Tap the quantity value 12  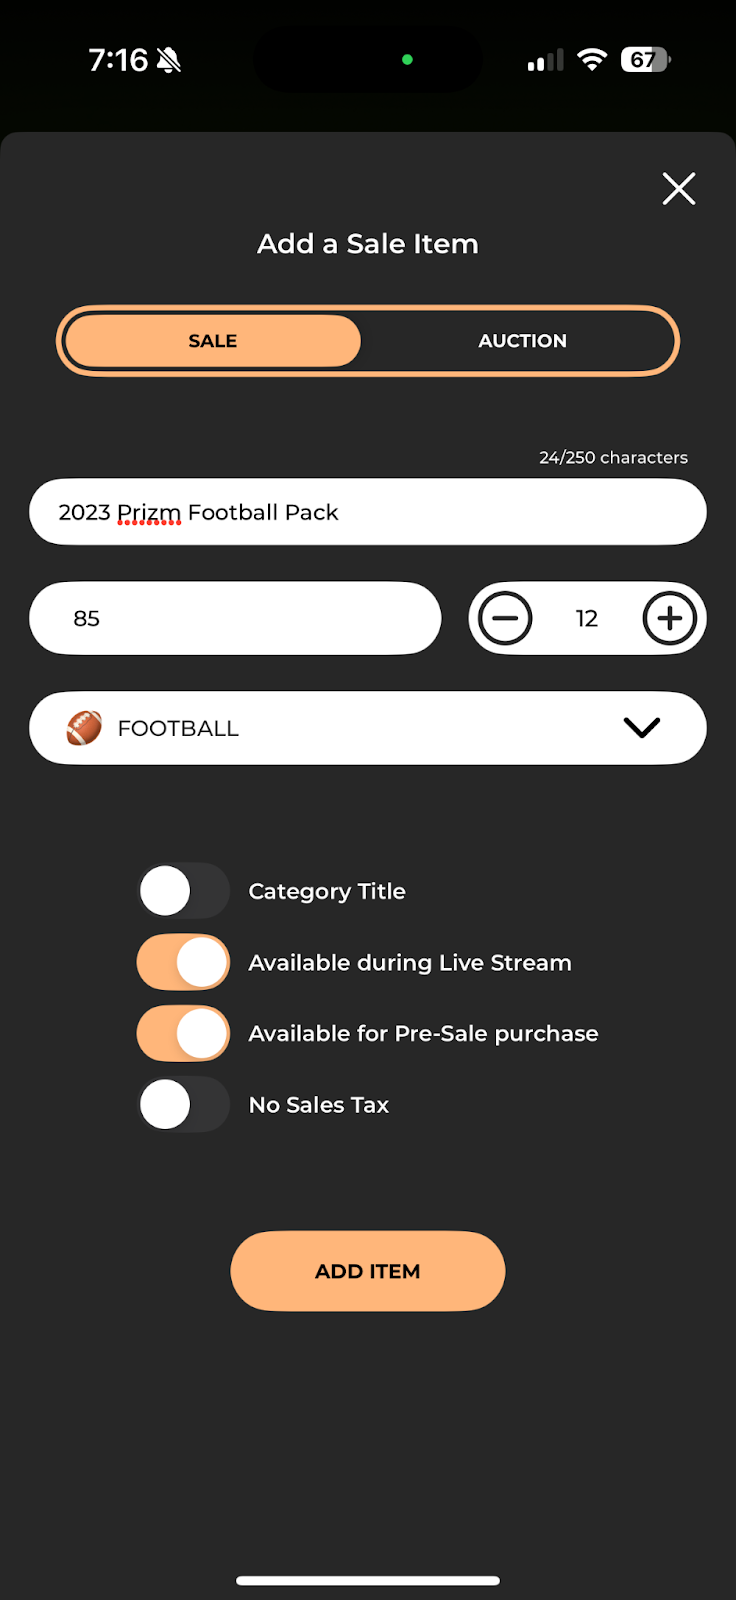click(x=587, y=618)
